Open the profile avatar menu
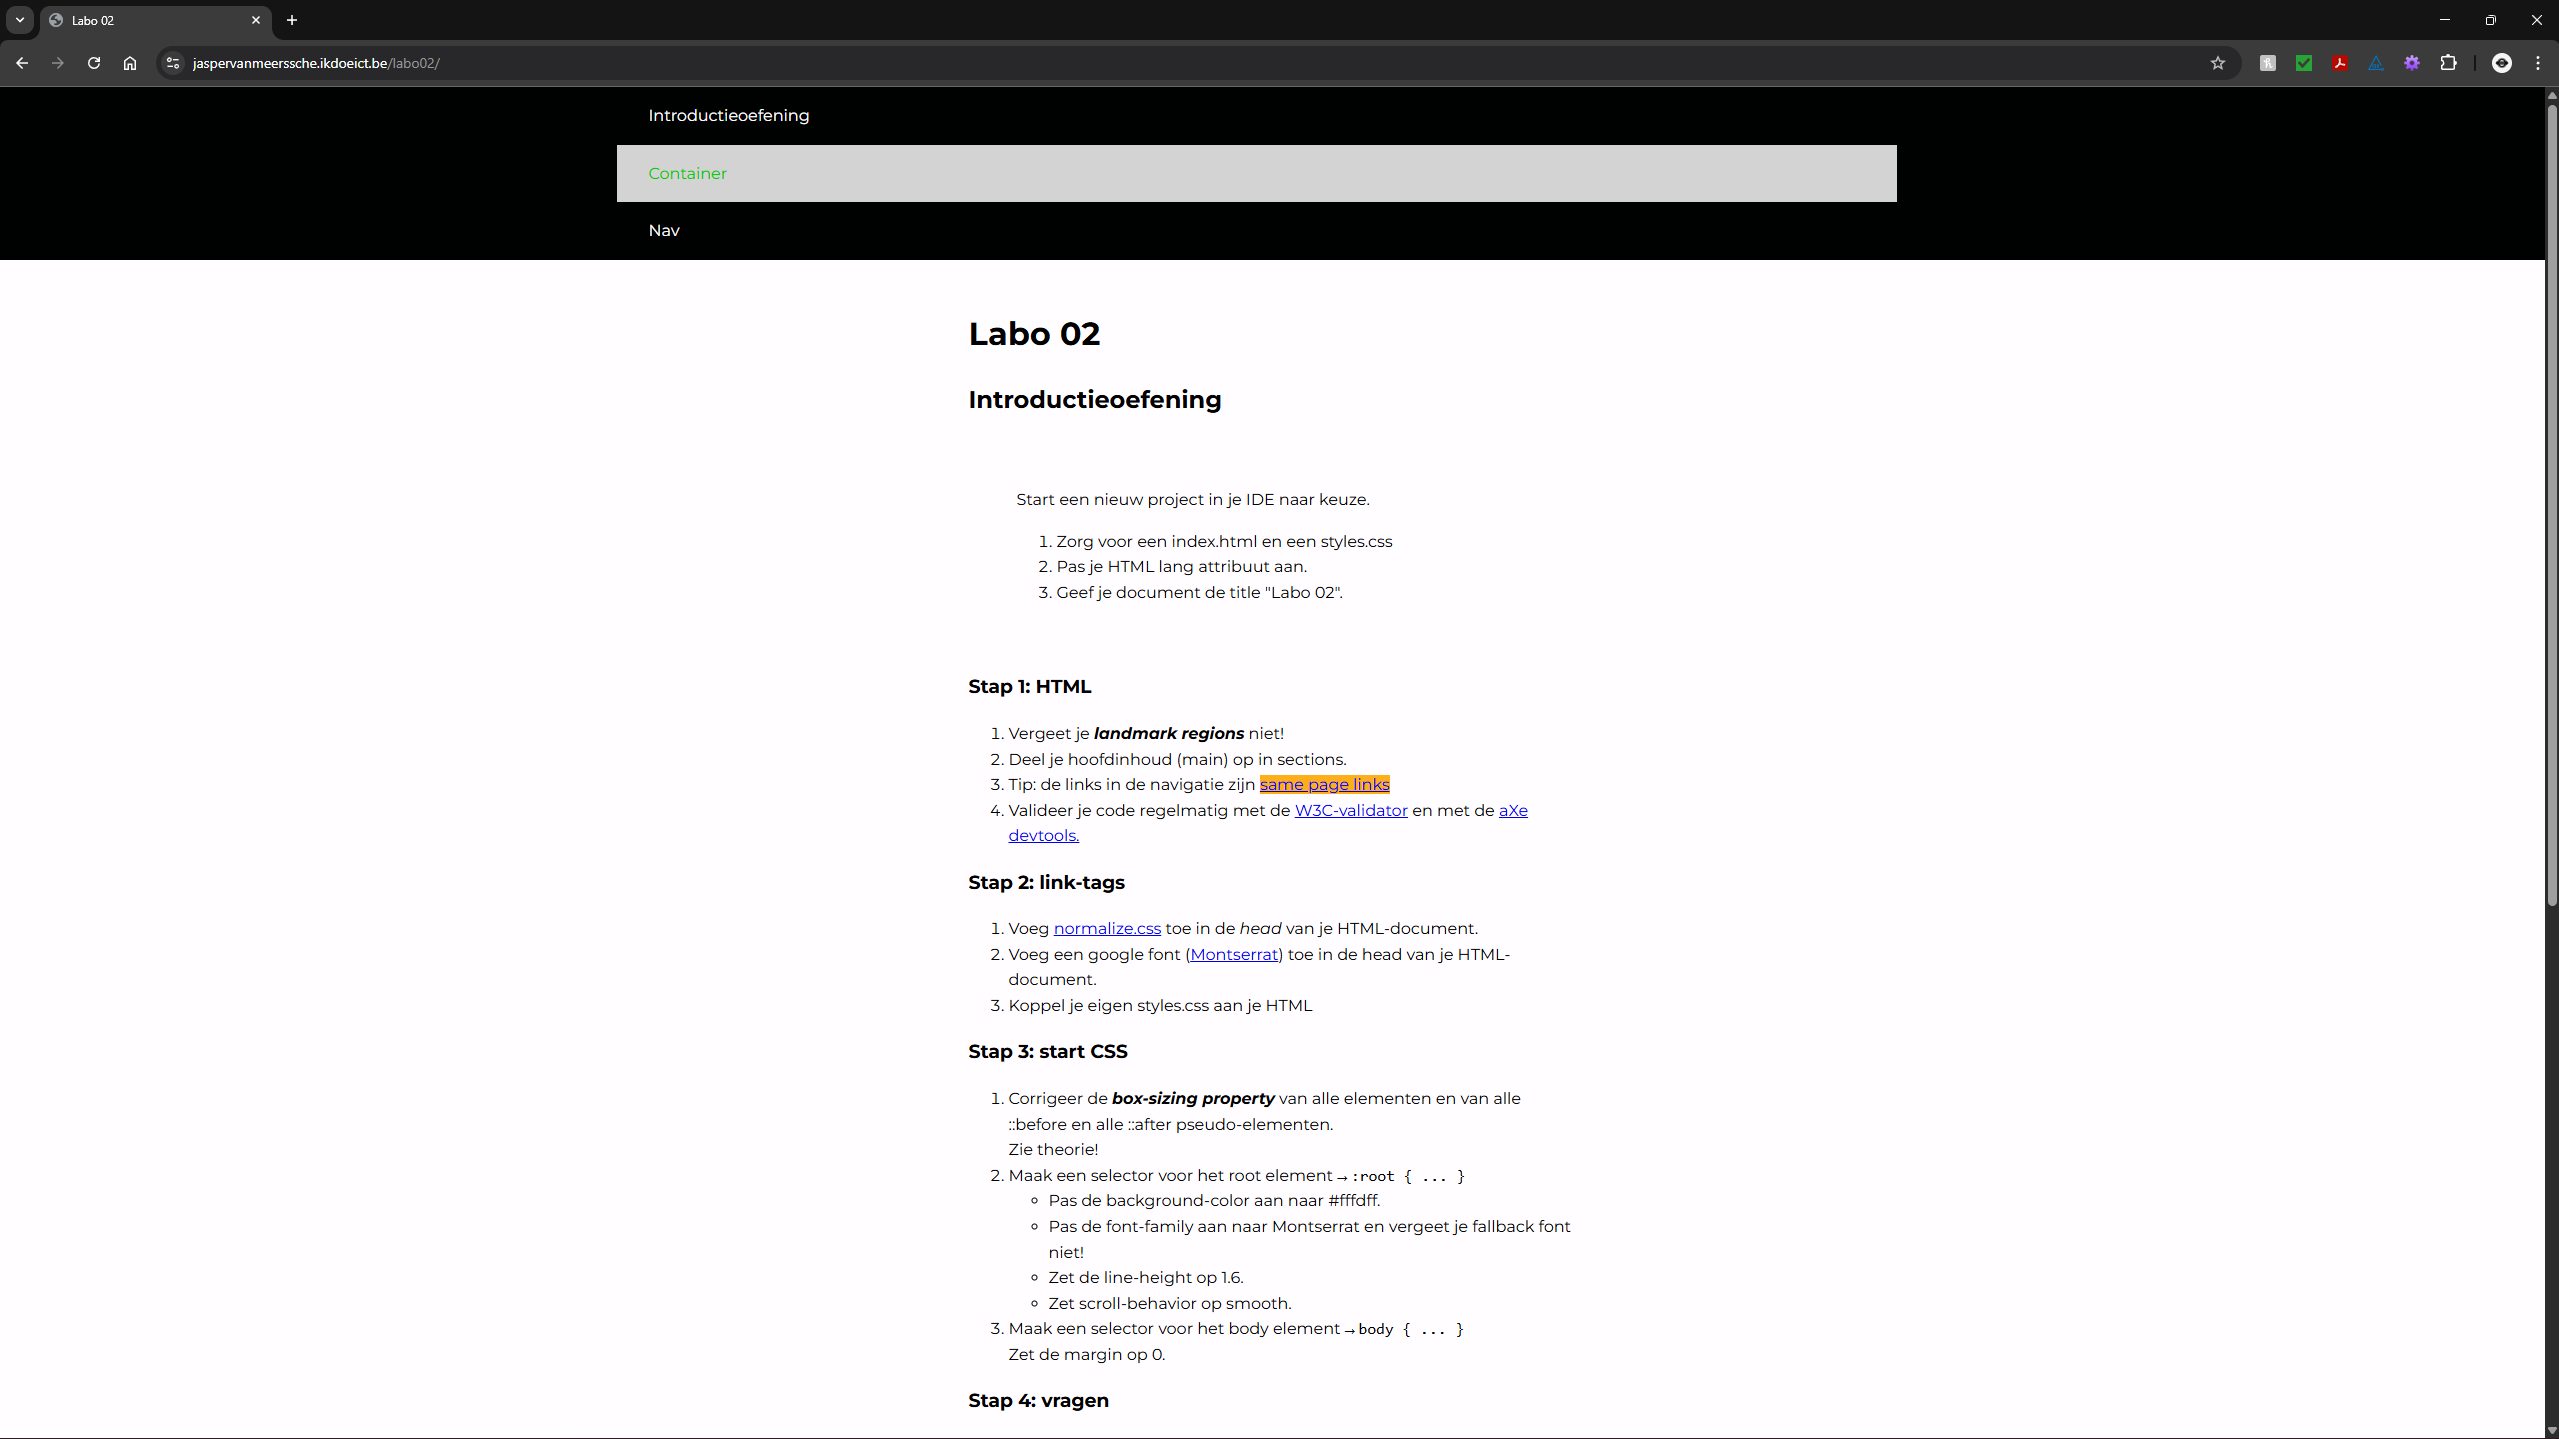Image resolution: width=2559 pixels, height=1439 pixels. coord(2501,63)
